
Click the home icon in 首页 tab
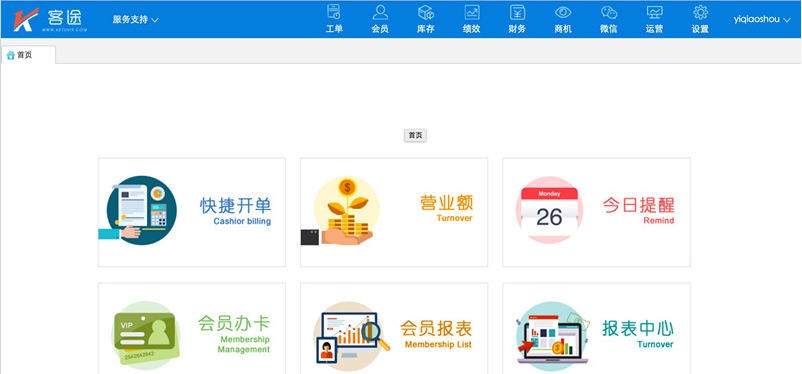pyautogui.click(x=10, y=55)
